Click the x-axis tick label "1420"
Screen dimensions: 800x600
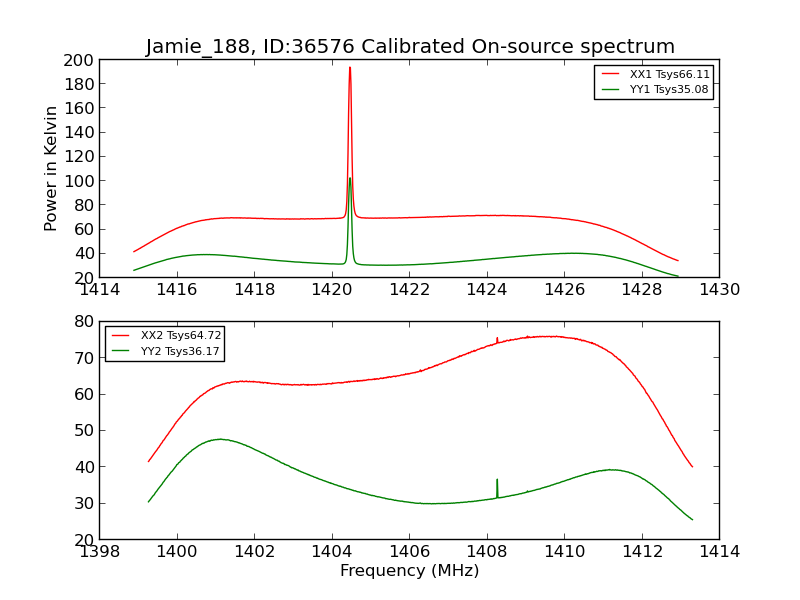[x=332, y=289]
